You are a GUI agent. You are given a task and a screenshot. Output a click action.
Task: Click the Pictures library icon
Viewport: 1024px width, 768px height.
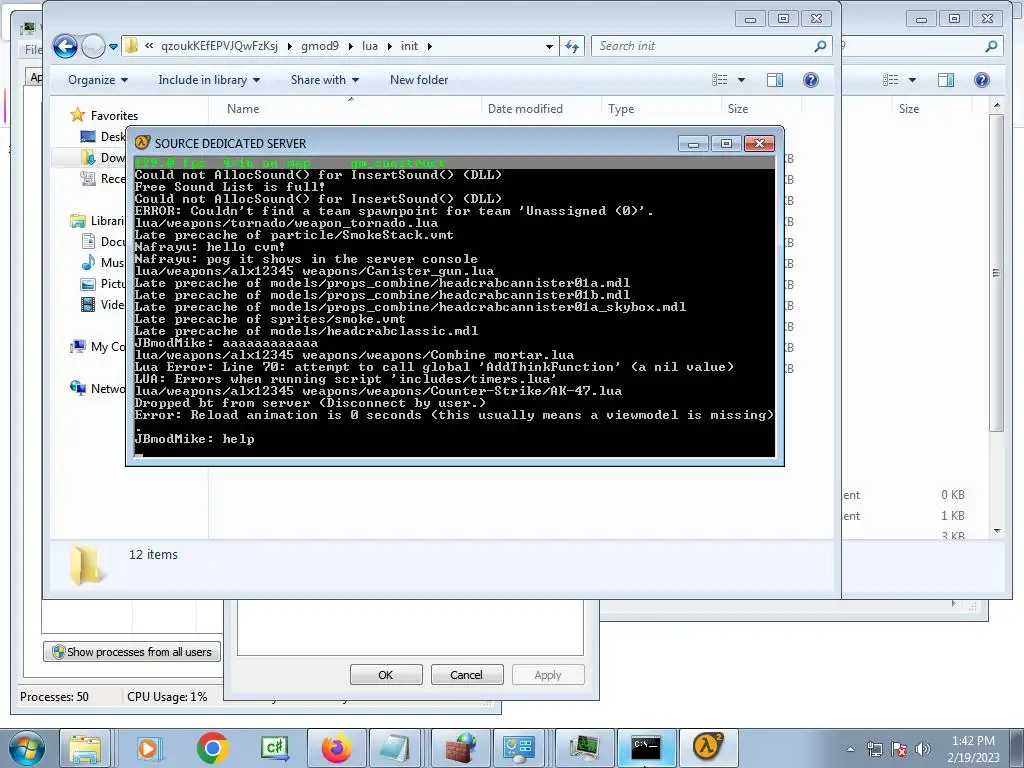(88, 284)
